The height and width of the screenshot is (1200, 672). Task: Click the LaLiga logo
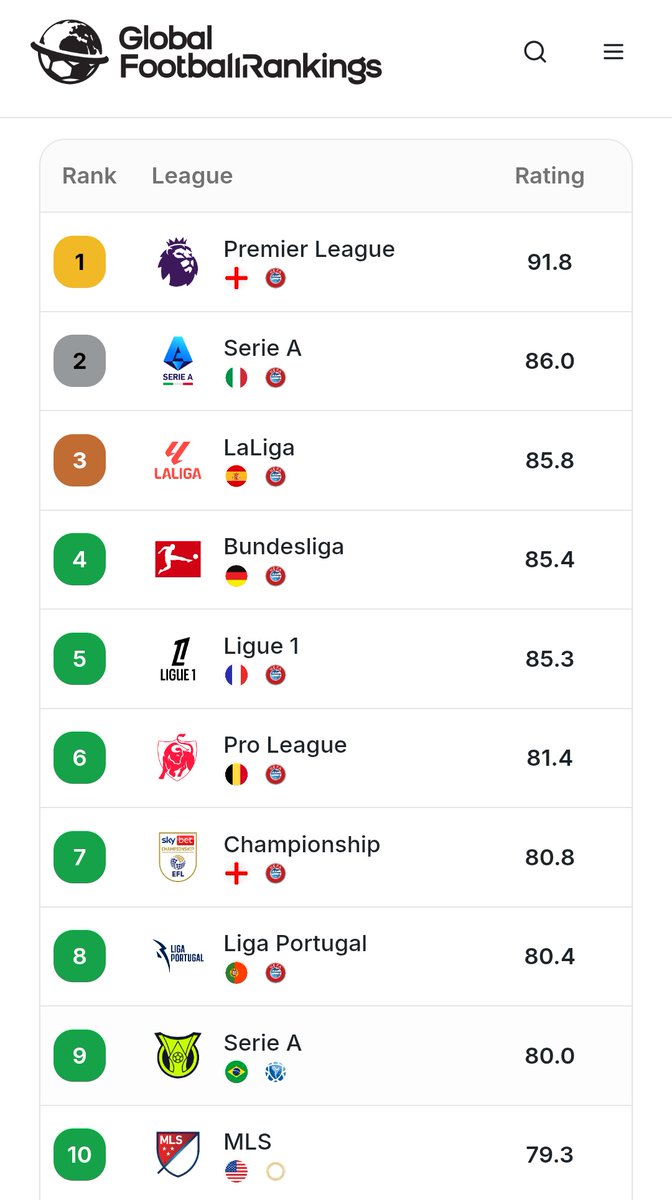click(x=178, y=460)
